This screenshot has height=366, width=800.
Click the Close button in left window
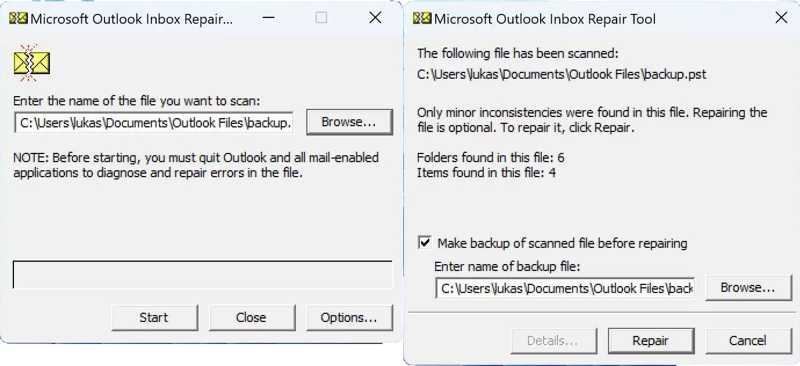point(252,318)
